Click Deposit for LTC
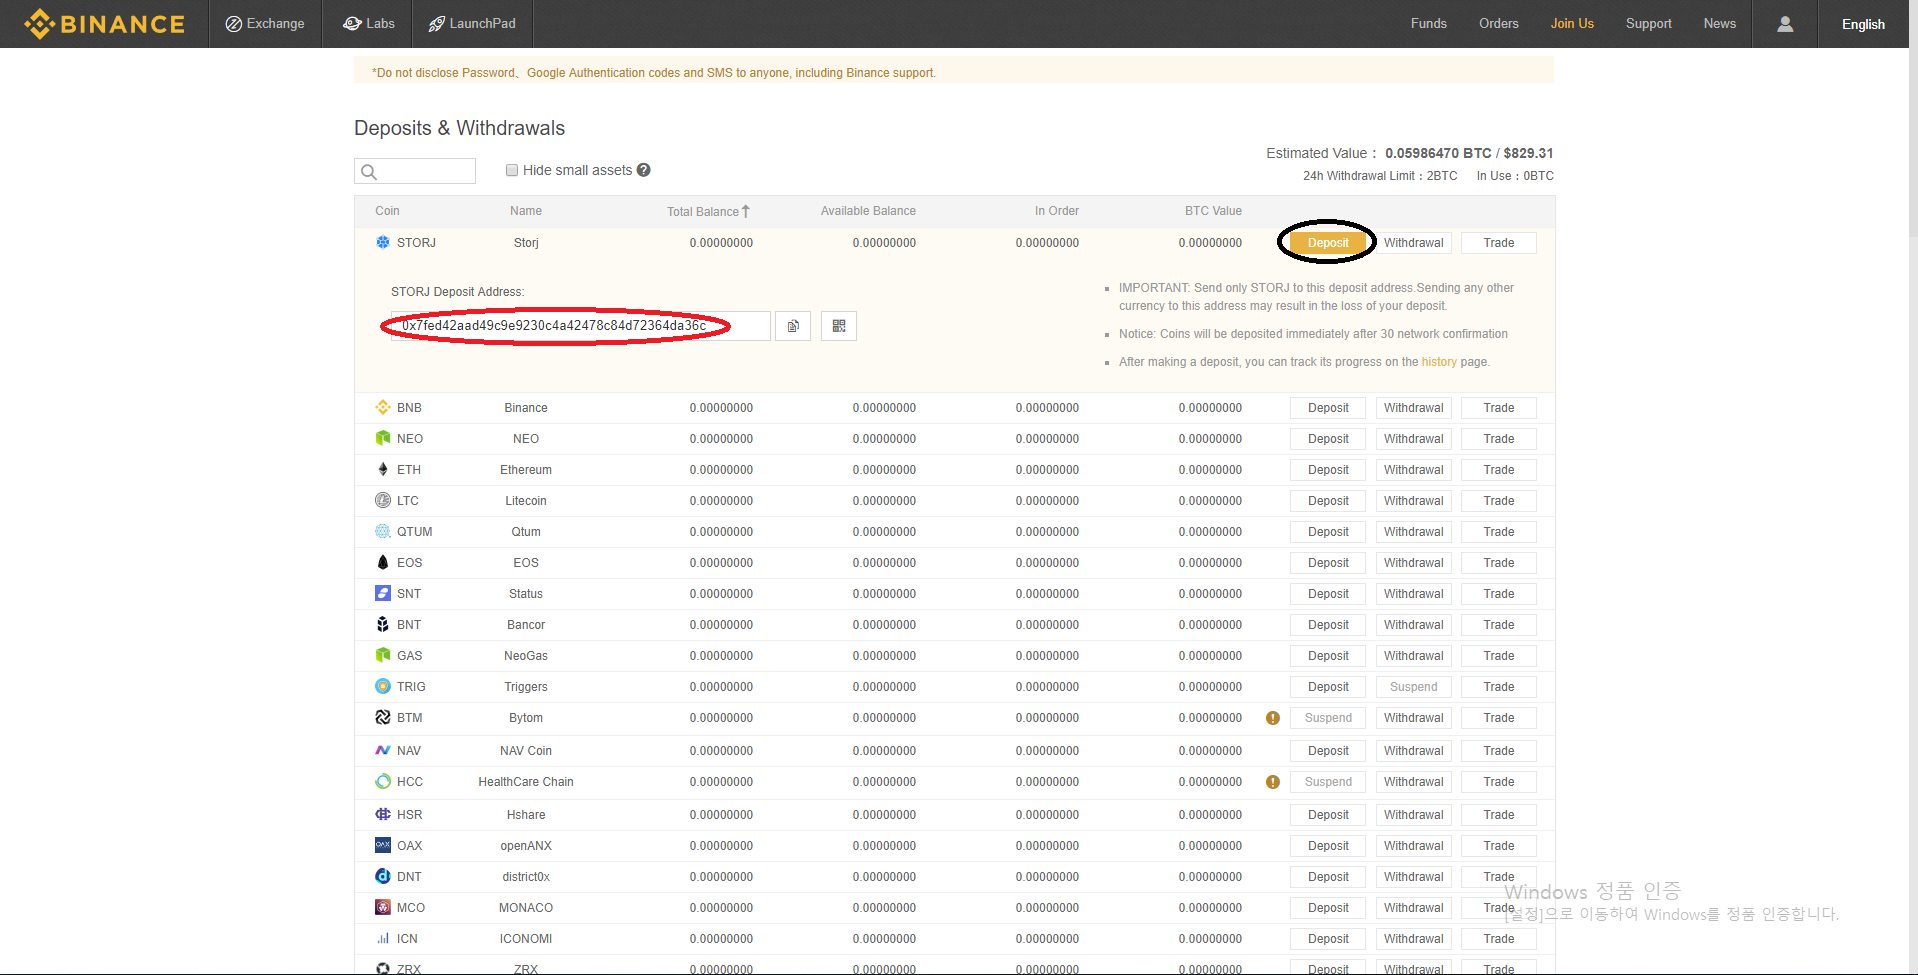Image resolution: width=1918 pixels, height=975 pixels. [1328, 501]
